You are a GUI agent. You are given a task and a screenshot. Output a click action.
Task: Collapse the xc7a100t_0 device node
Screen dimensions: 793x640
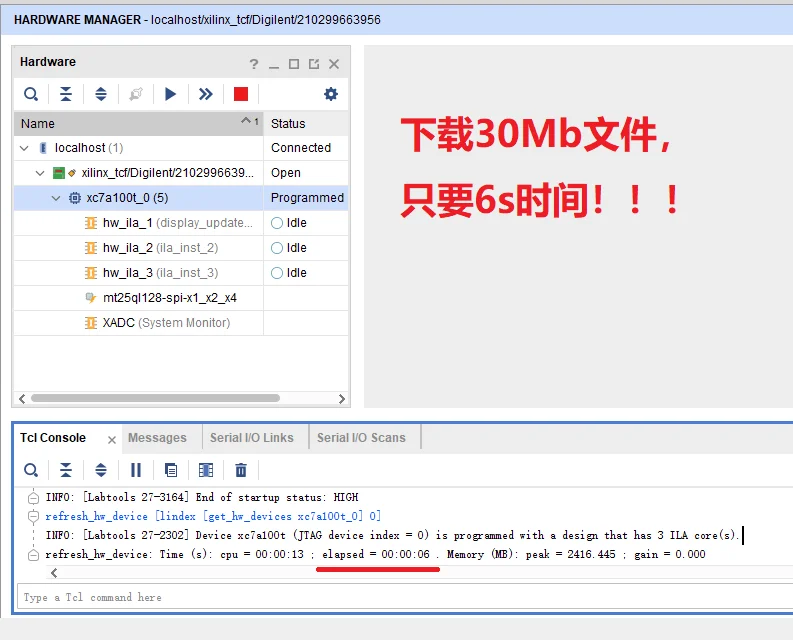56,198
